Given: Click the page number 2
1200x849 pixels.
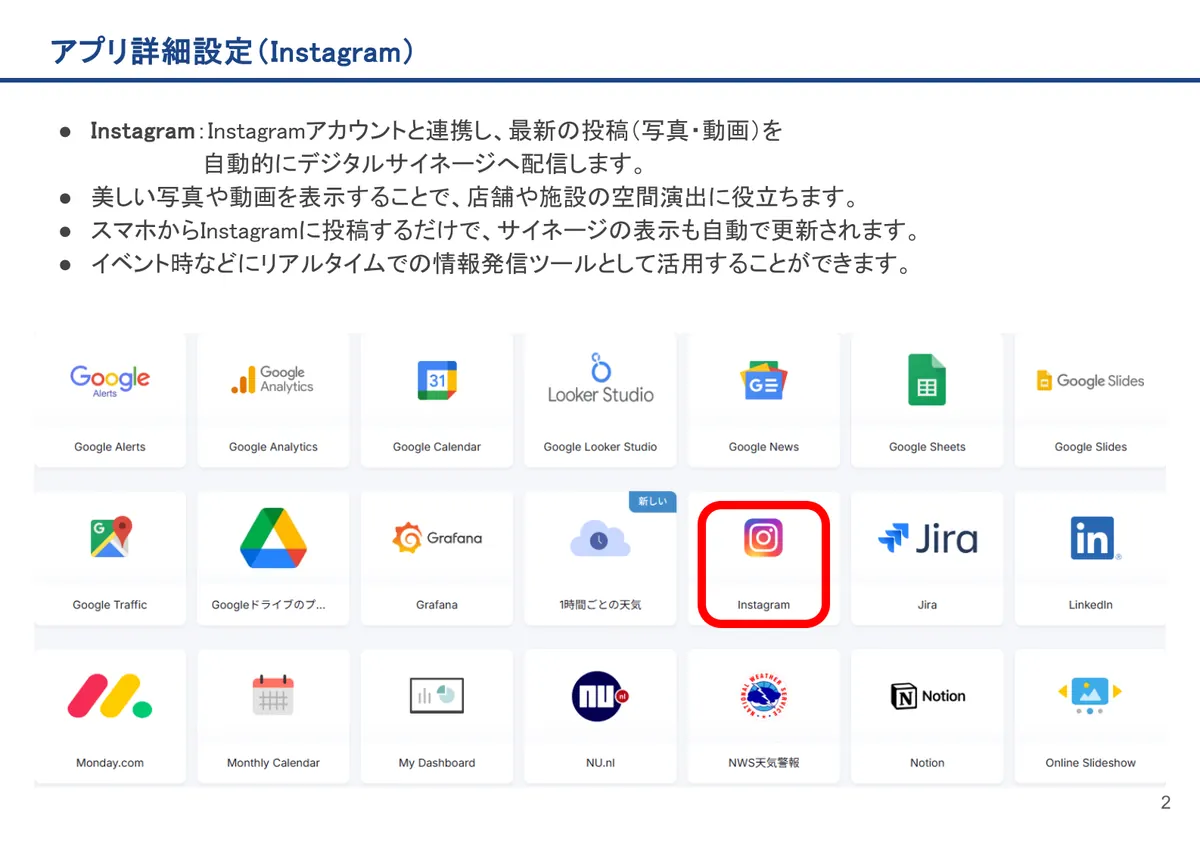Looking at the screenshot, I should click(1165, 803).
